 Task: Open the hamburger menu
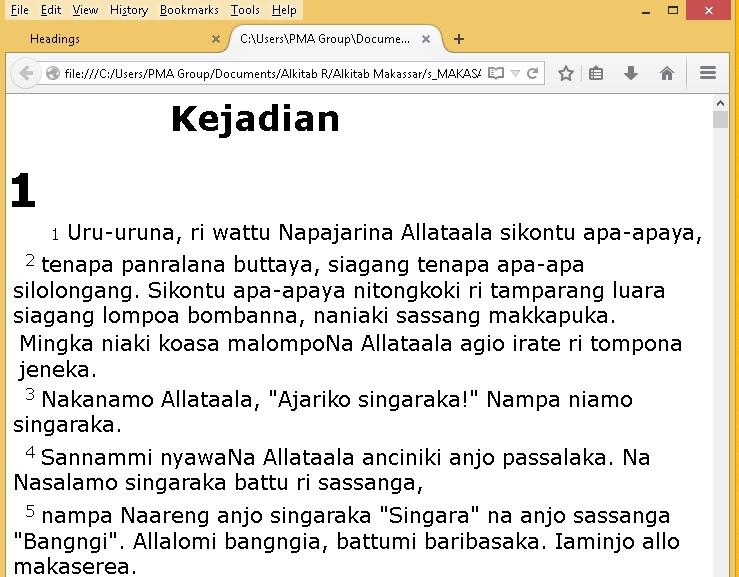pos(708,73)
